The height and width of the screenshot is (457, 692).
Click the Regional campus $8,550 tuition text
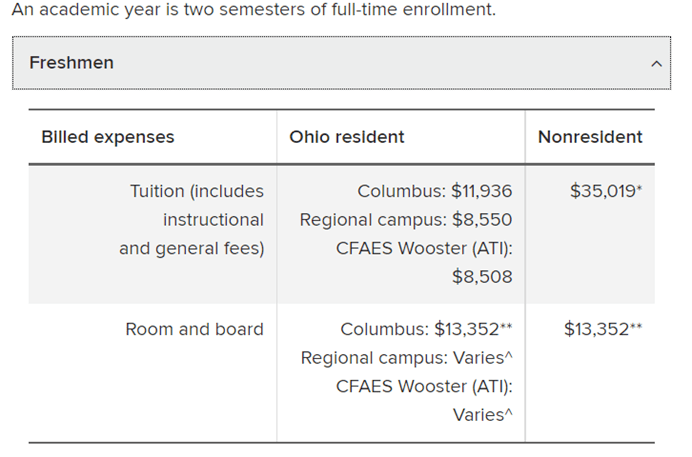point(406,220)
